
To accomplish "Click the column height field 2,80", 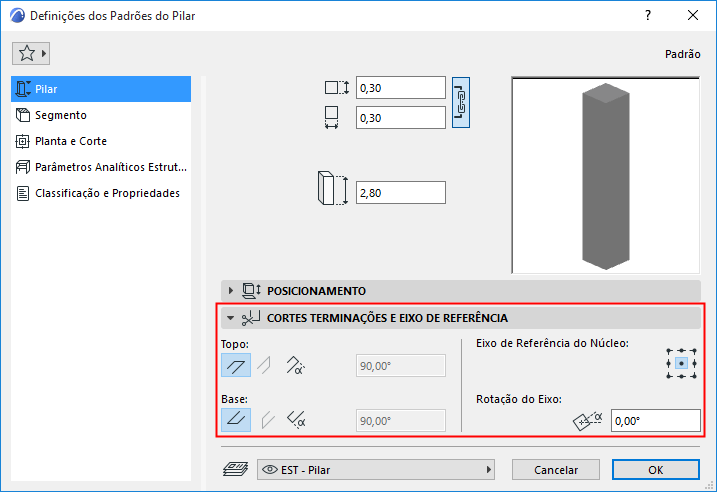I will tap(401, 193).
